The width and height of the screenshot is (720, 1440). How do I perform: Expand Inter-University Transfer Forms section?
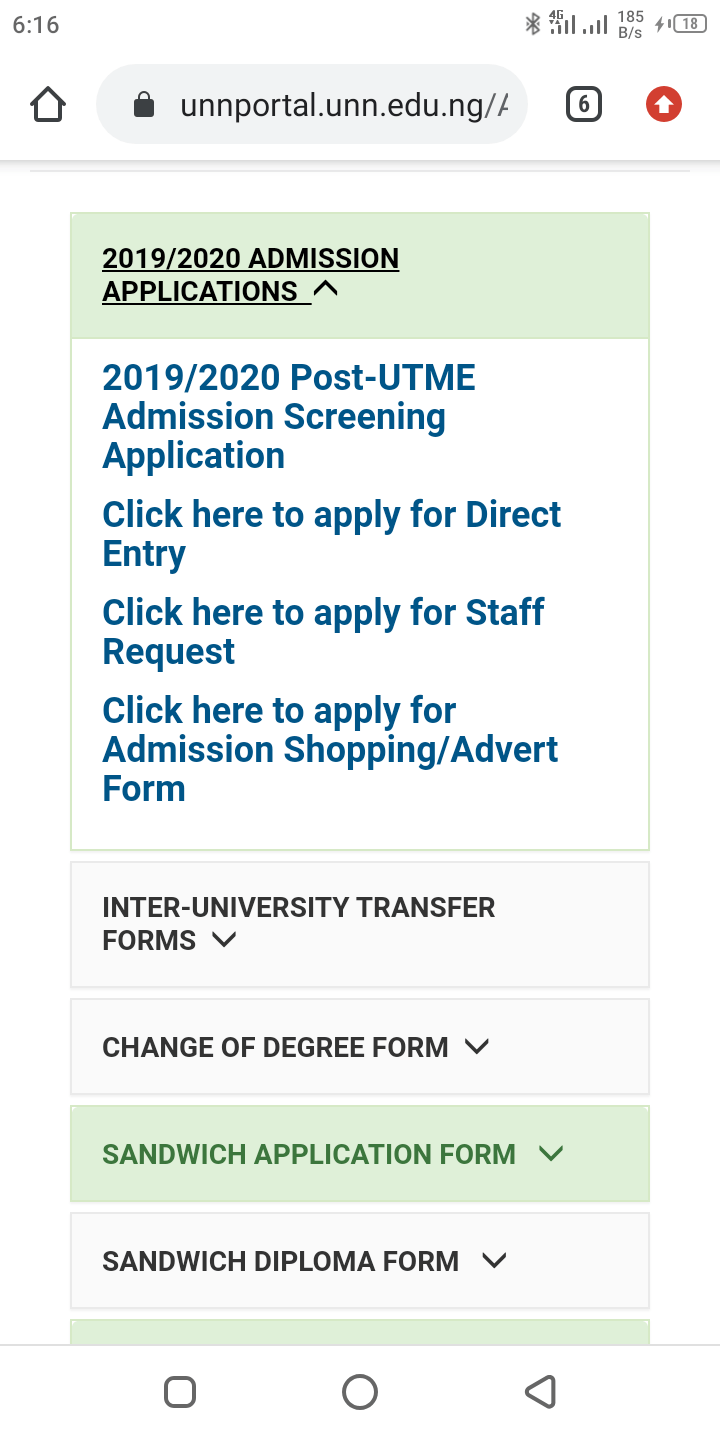point(360,924)
